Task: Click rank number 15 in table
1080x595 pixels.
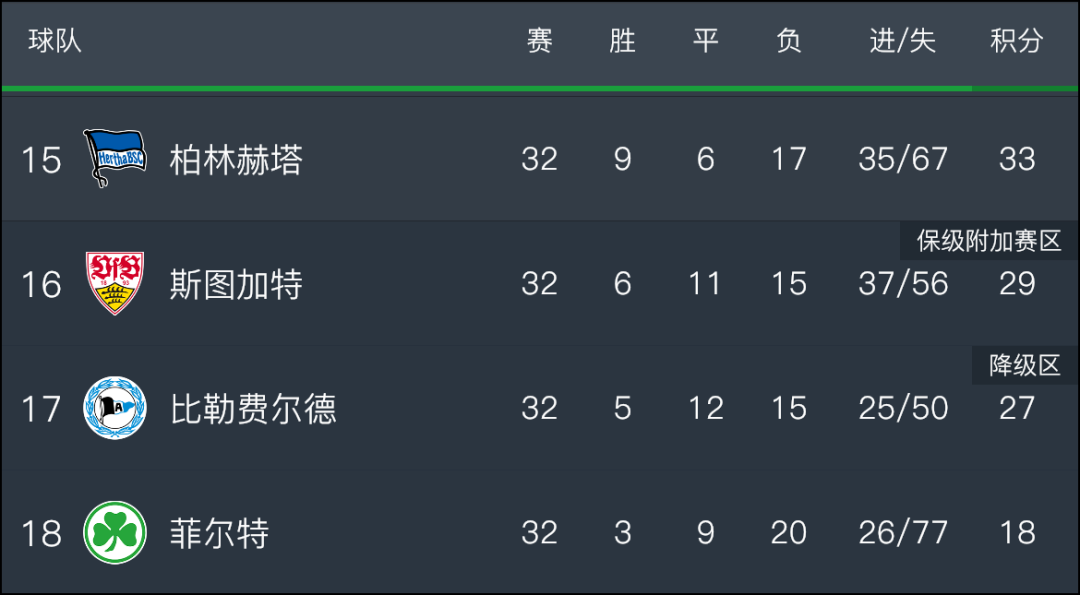Action: pos(41,160)
